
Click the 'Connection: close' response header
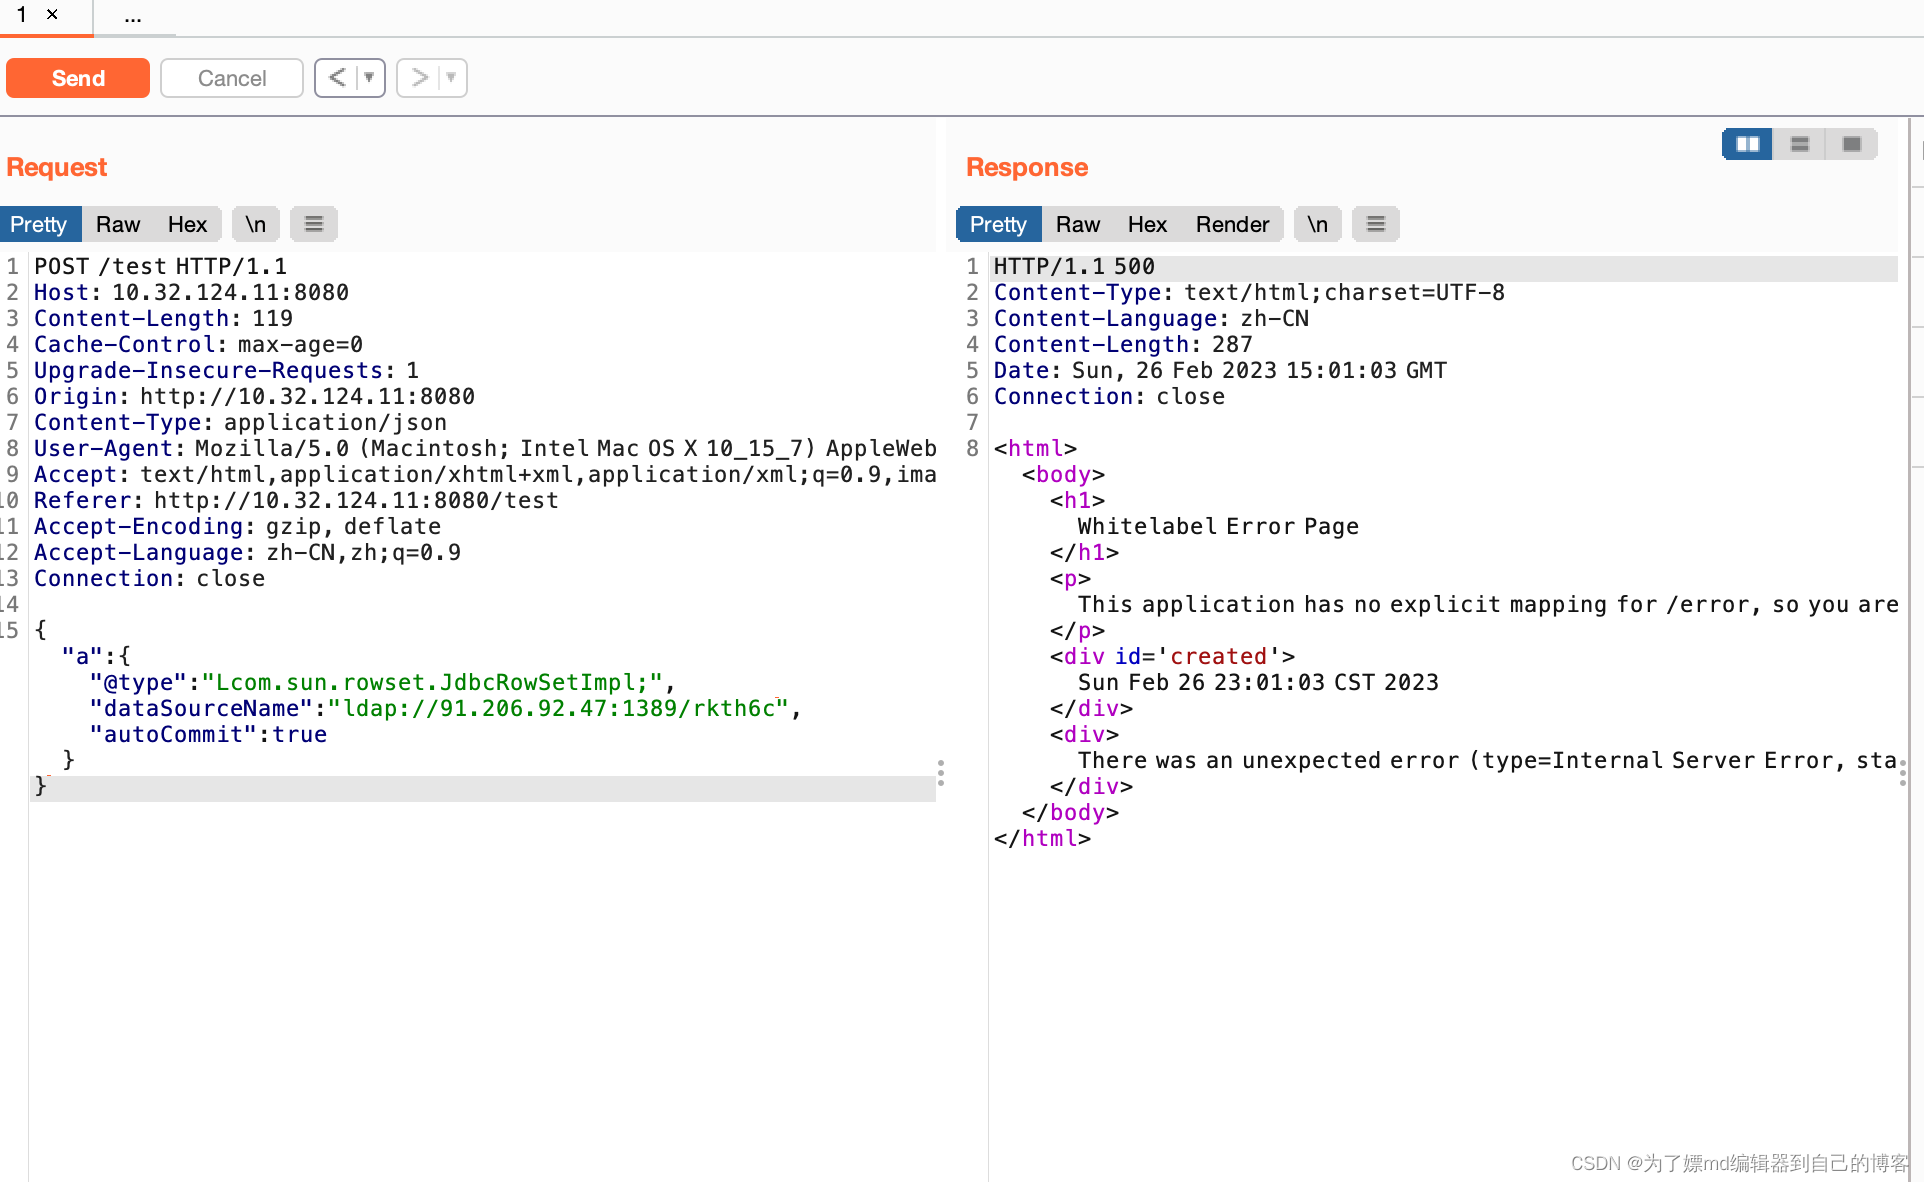pos(1109,396)
